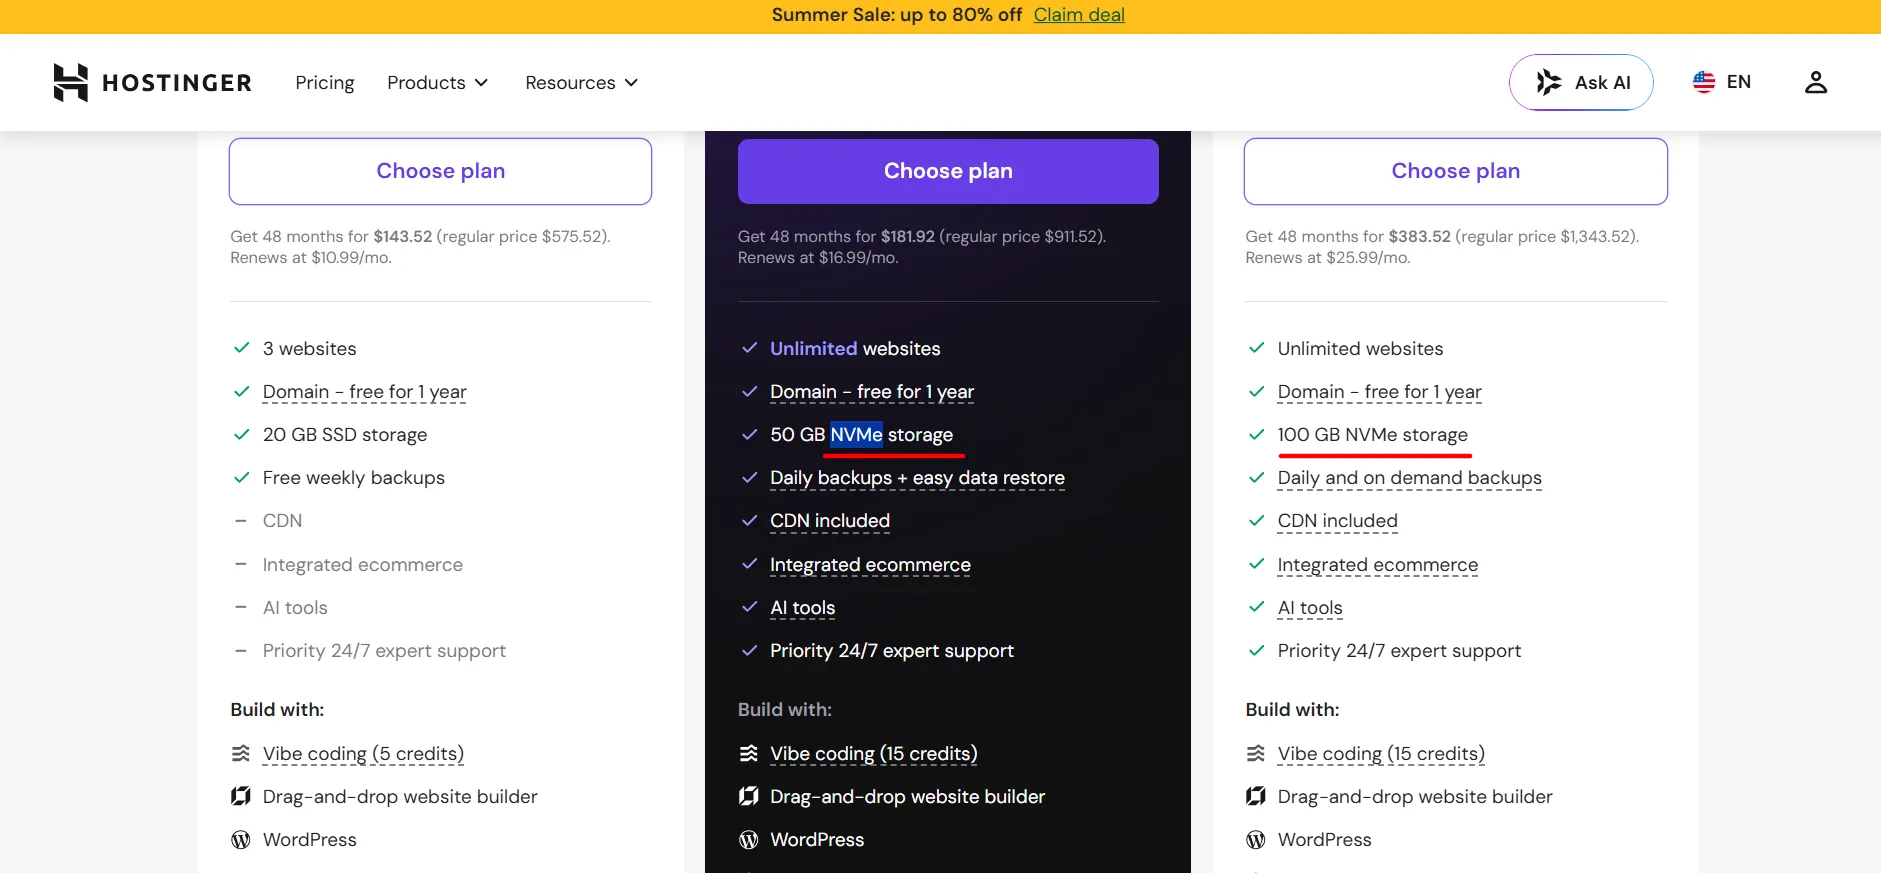The image size is (1881, 873).
Task: Click the Vibe coding icon in the middle plan
Action: (749, 753)
